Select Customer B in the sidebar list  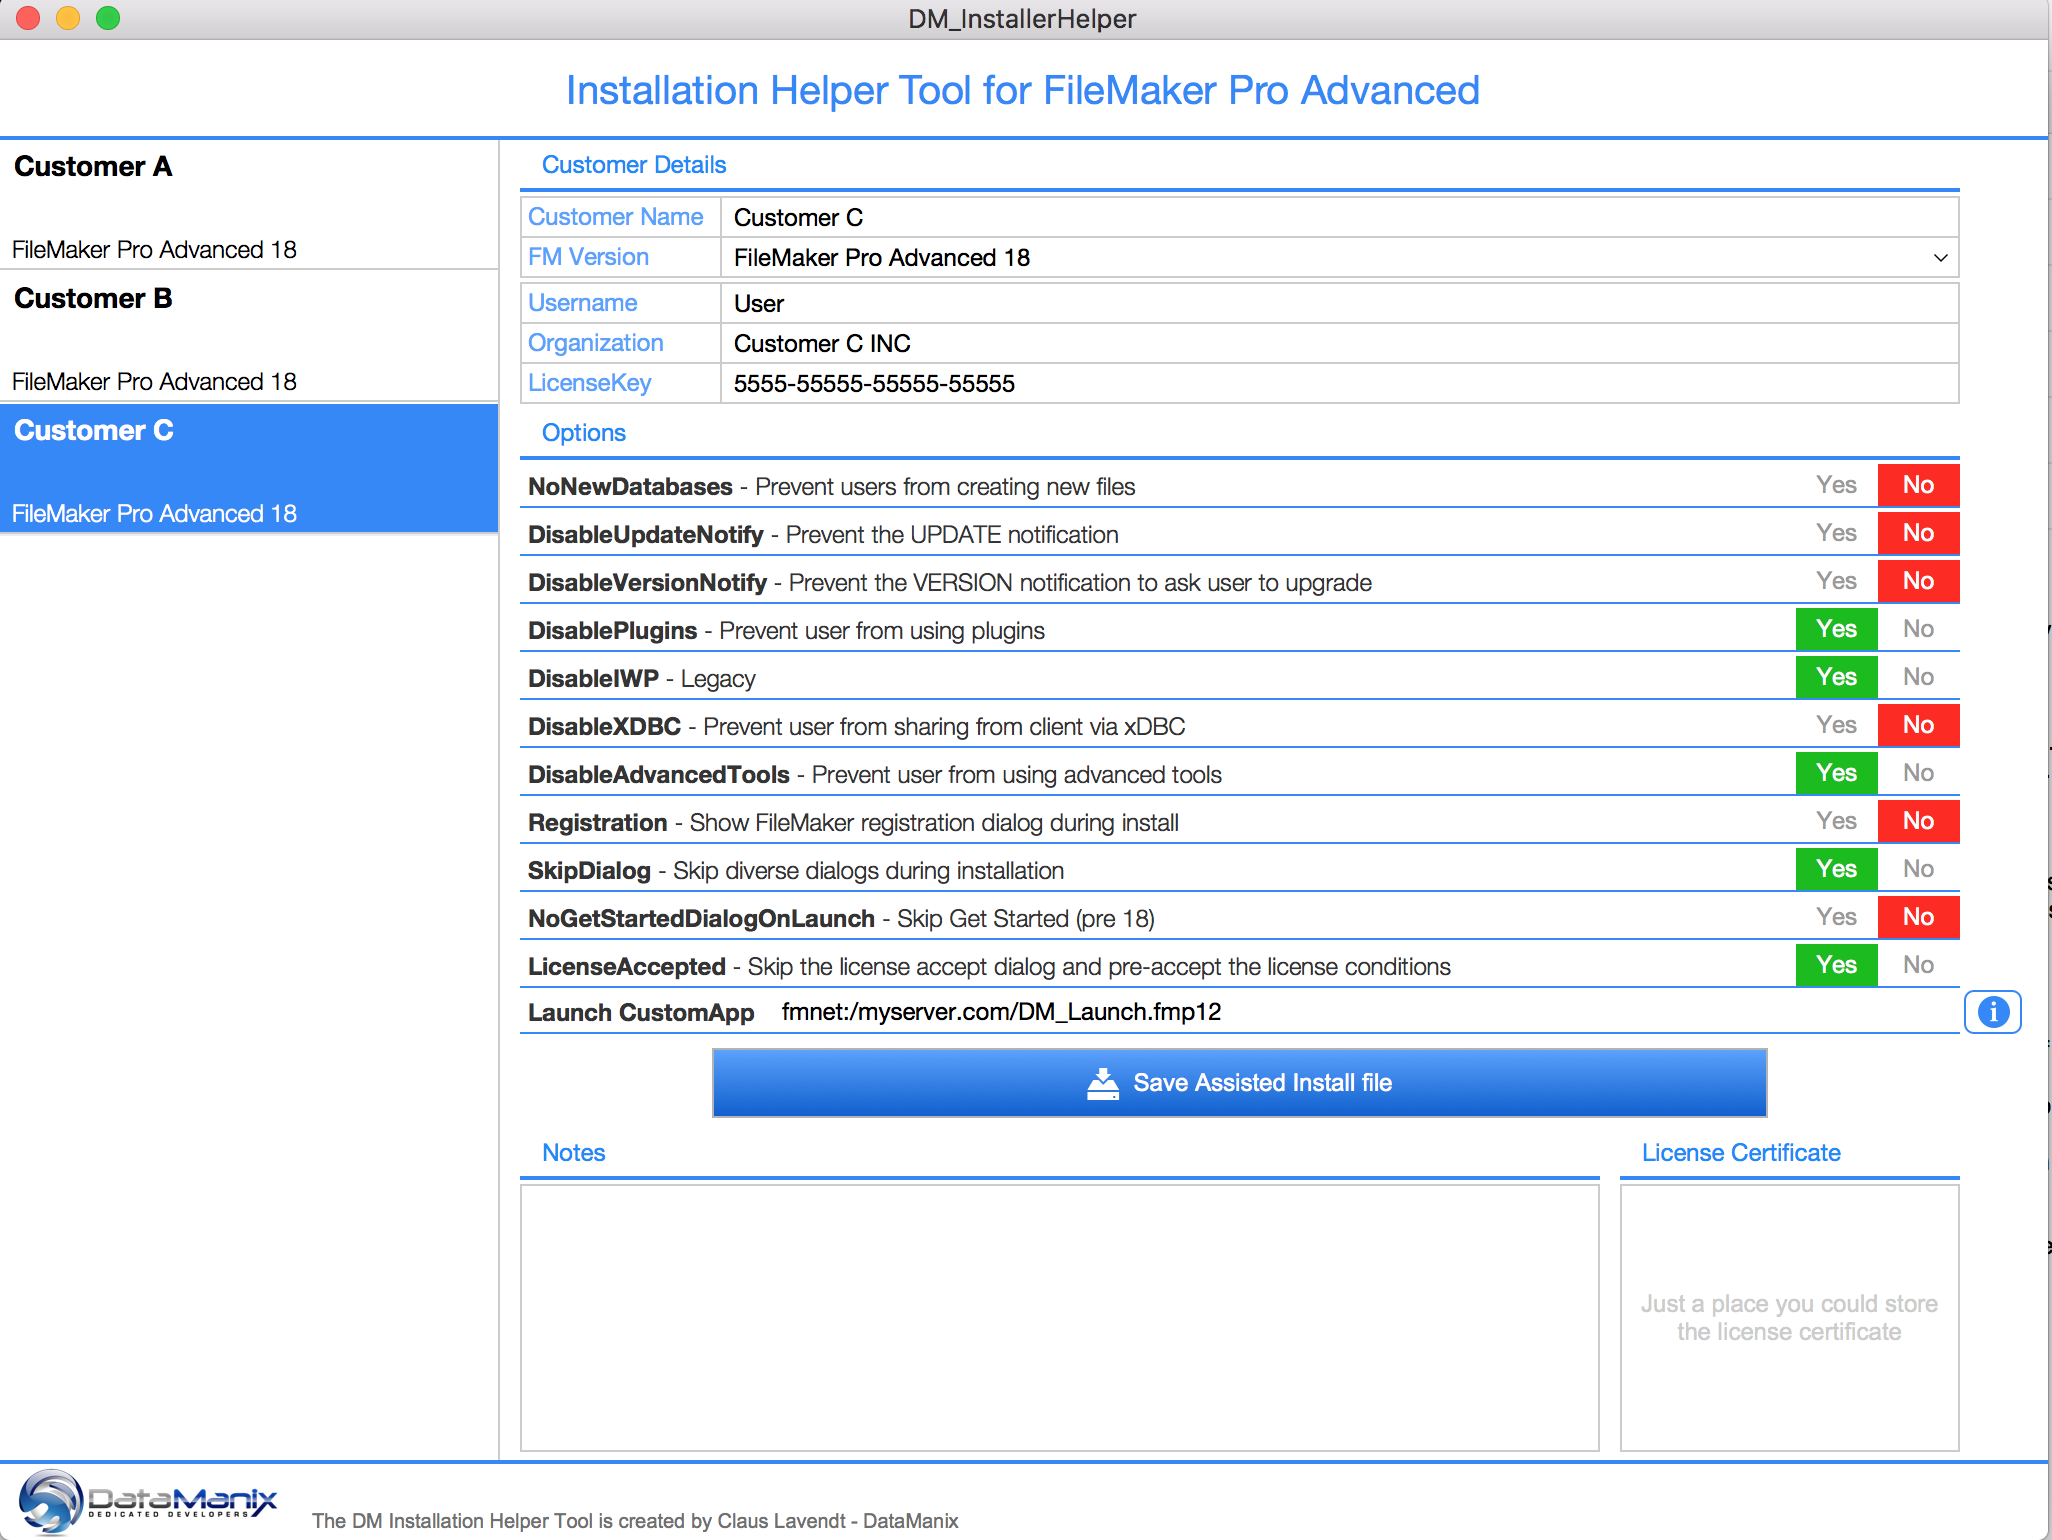(x=249, y=336)
